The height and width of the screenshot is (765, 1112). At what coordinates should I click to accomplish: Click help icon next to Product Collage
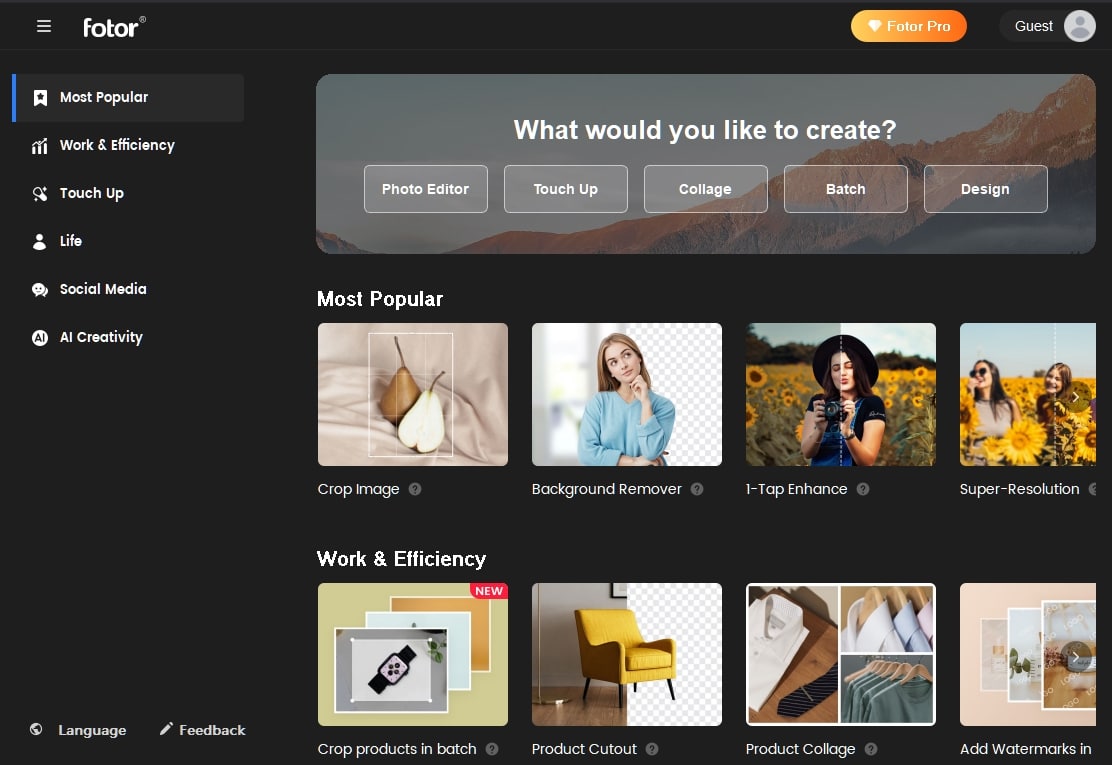(871, 749)
